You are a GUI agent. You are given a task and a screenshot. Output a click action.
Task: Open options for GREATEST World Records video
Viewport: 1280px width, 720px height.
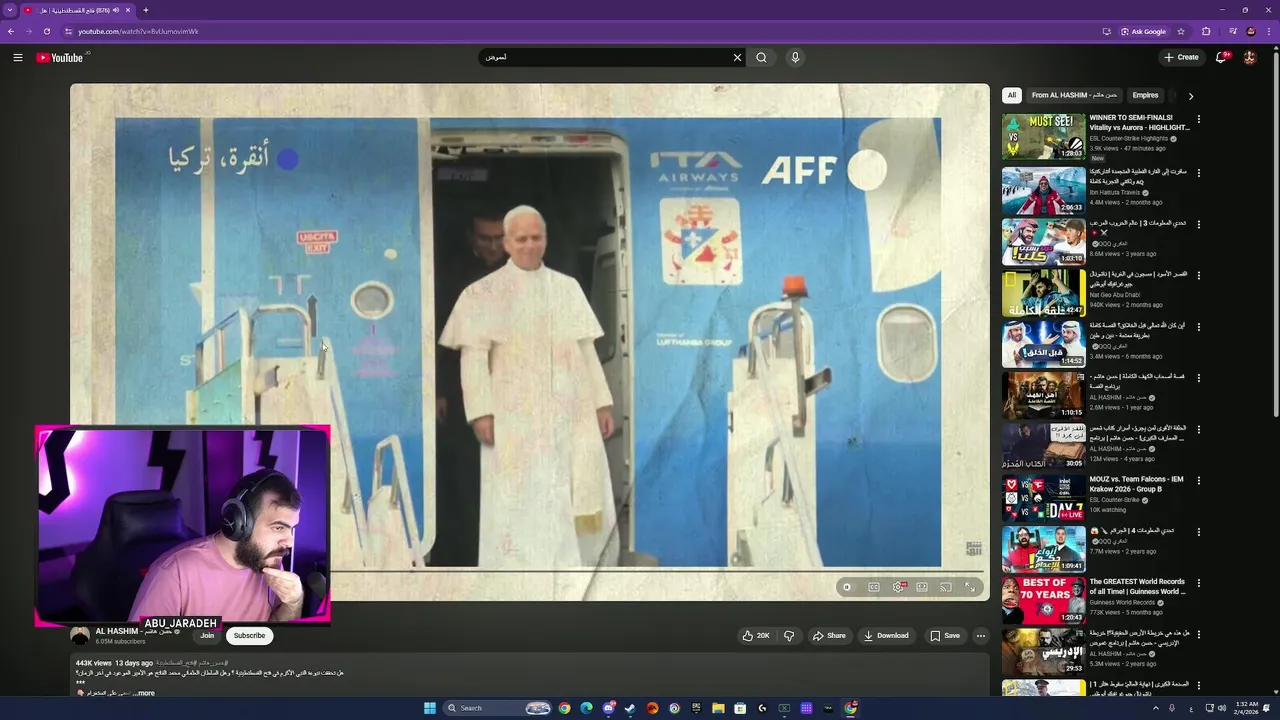[x=1198, y=583]
